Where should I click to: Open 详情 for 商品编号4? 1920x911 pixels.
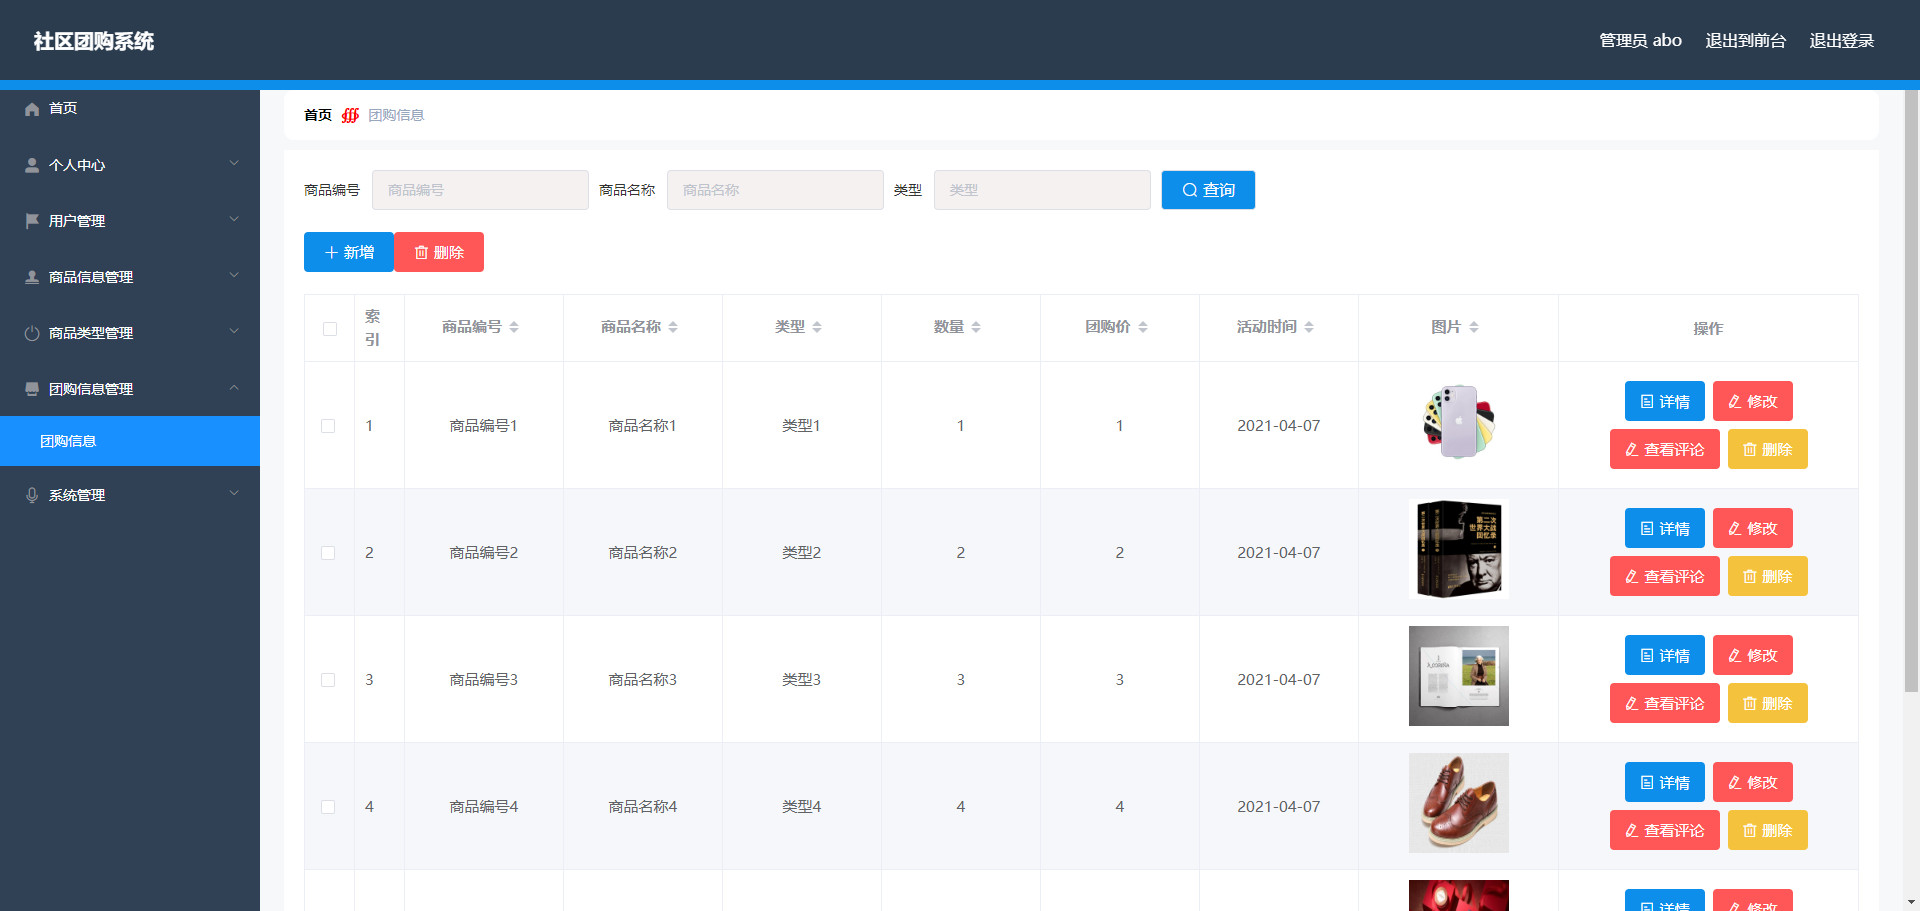(x=1665, y=782)
